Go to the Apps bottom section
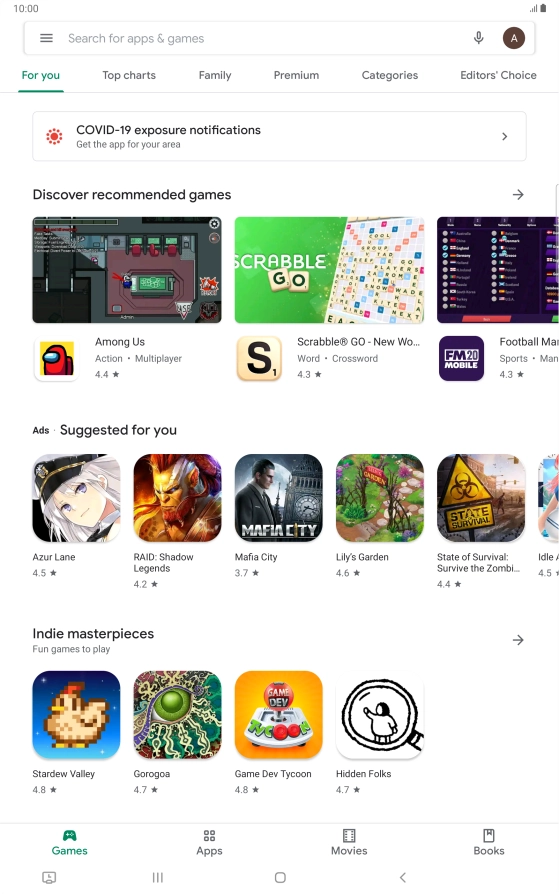Screen dimensions: 559x894 209,843
